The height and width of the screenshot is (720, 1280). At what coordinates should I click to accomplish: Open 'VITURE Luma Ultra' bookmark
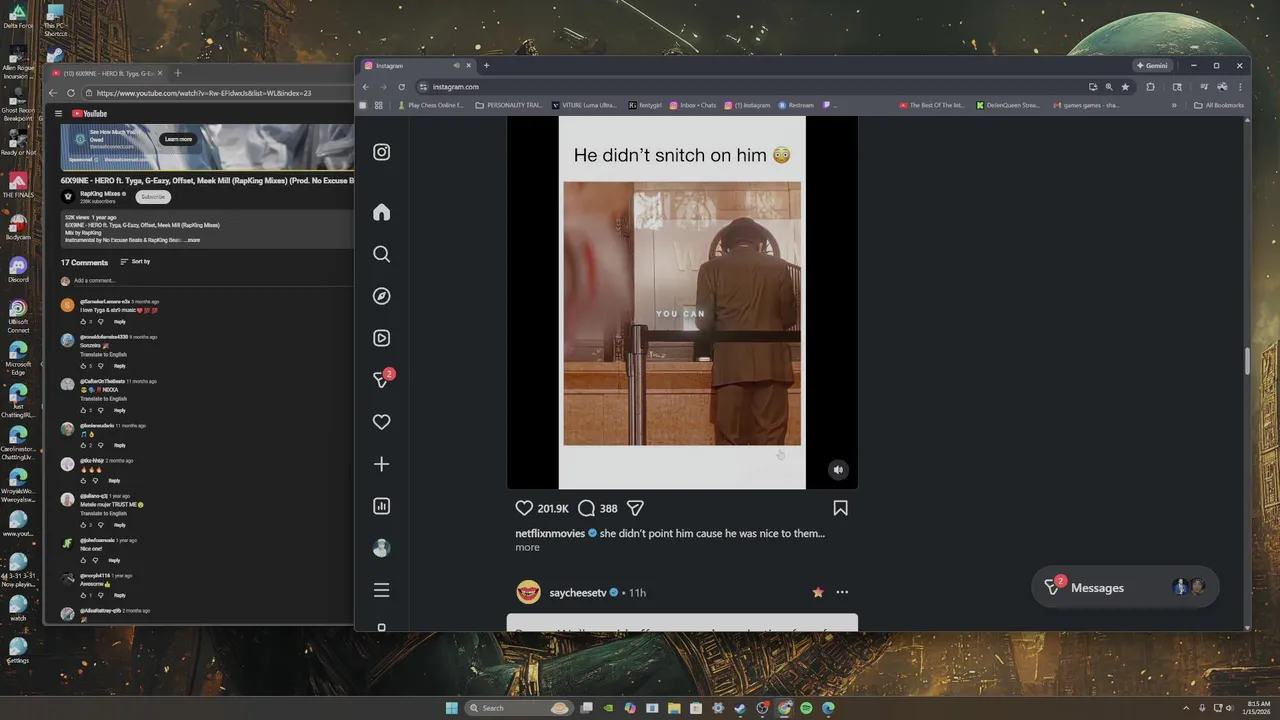[x=585, y=105]
